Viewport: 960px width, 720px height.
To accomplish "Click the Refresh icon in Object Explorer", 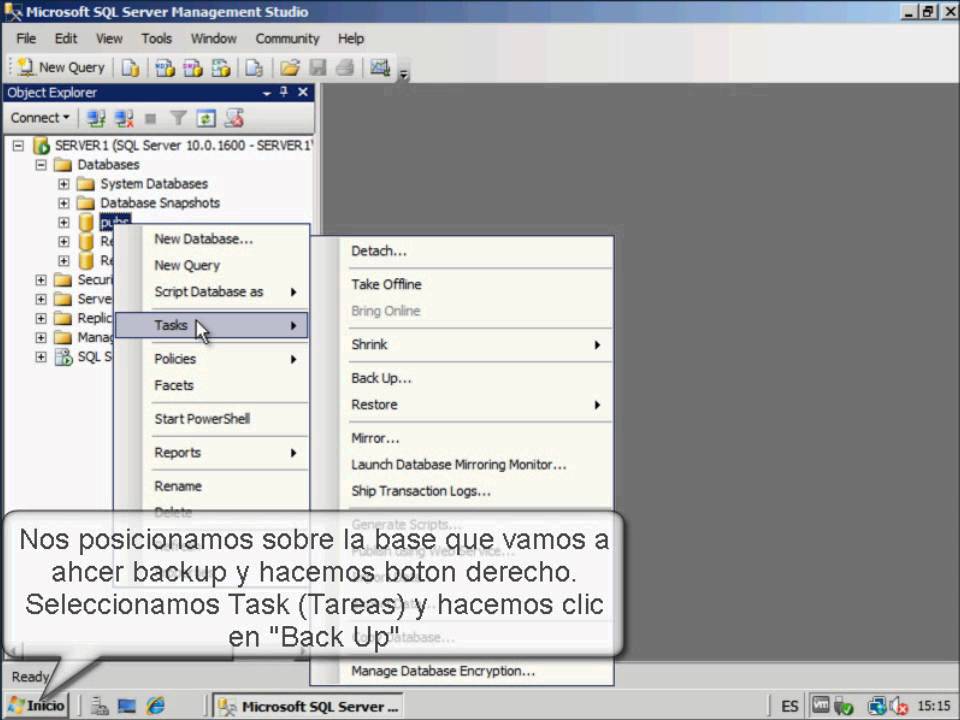I will point(206,118).
